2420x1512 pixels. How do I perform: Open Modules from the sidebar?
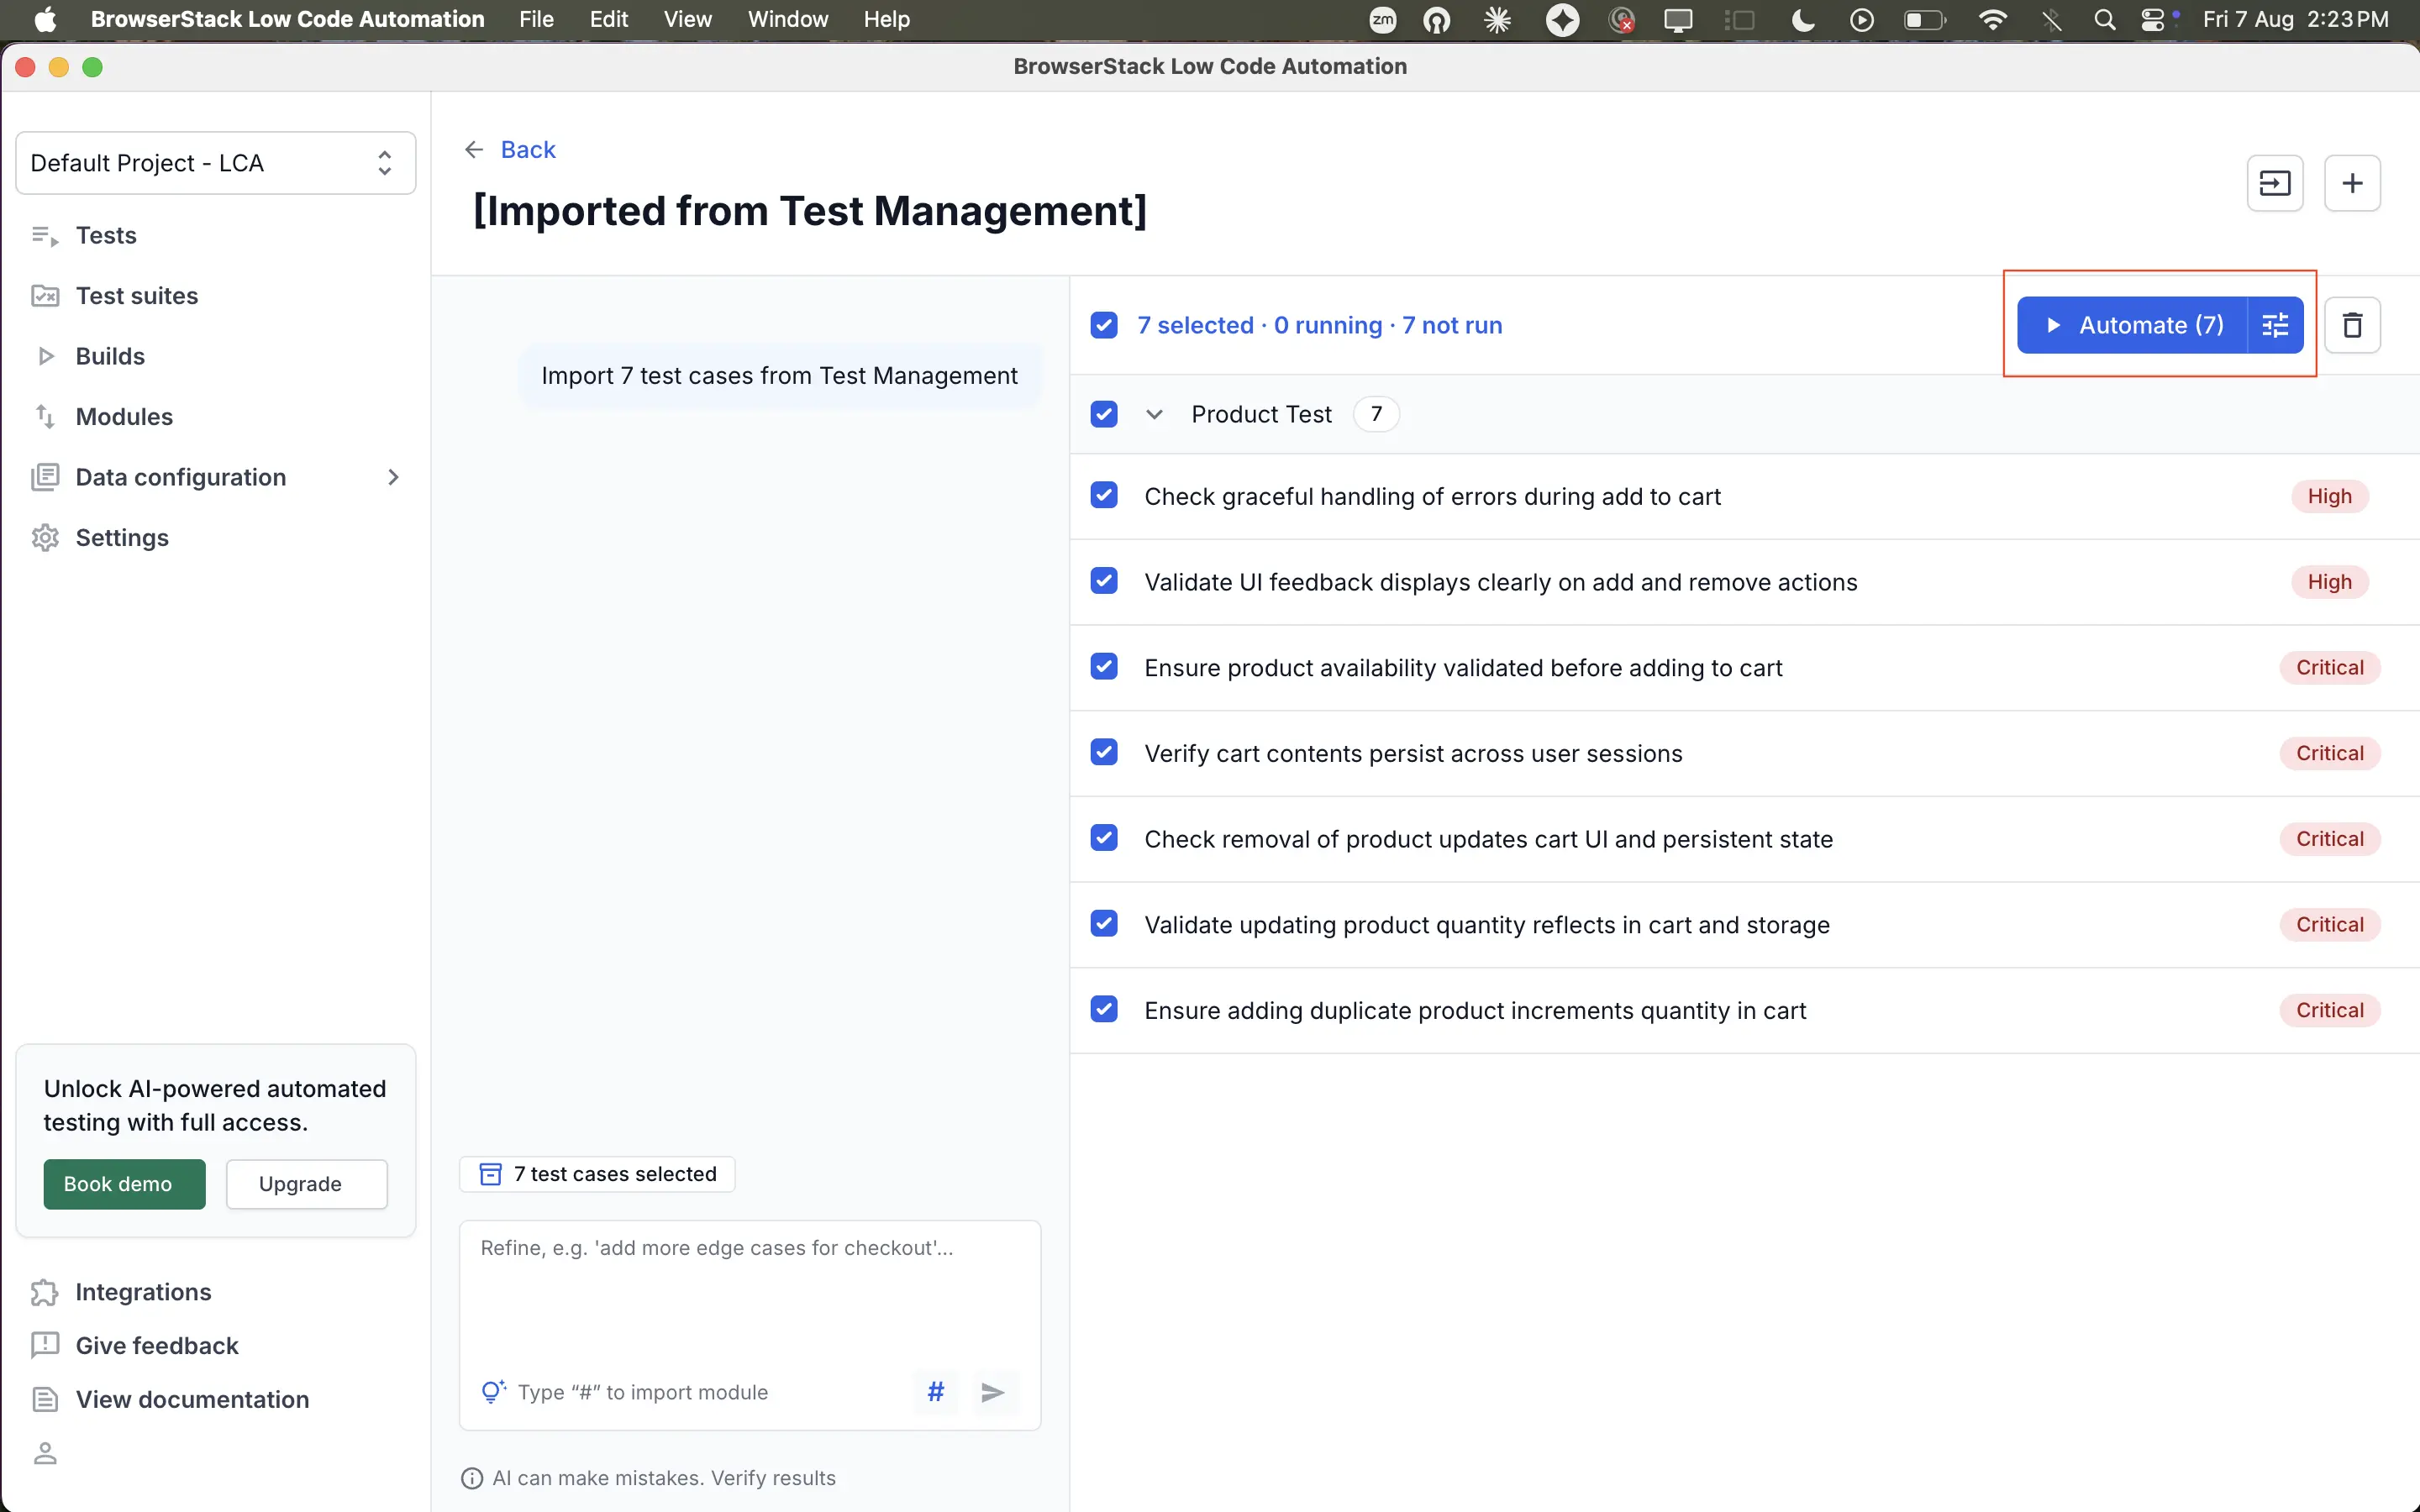[124, 416]
